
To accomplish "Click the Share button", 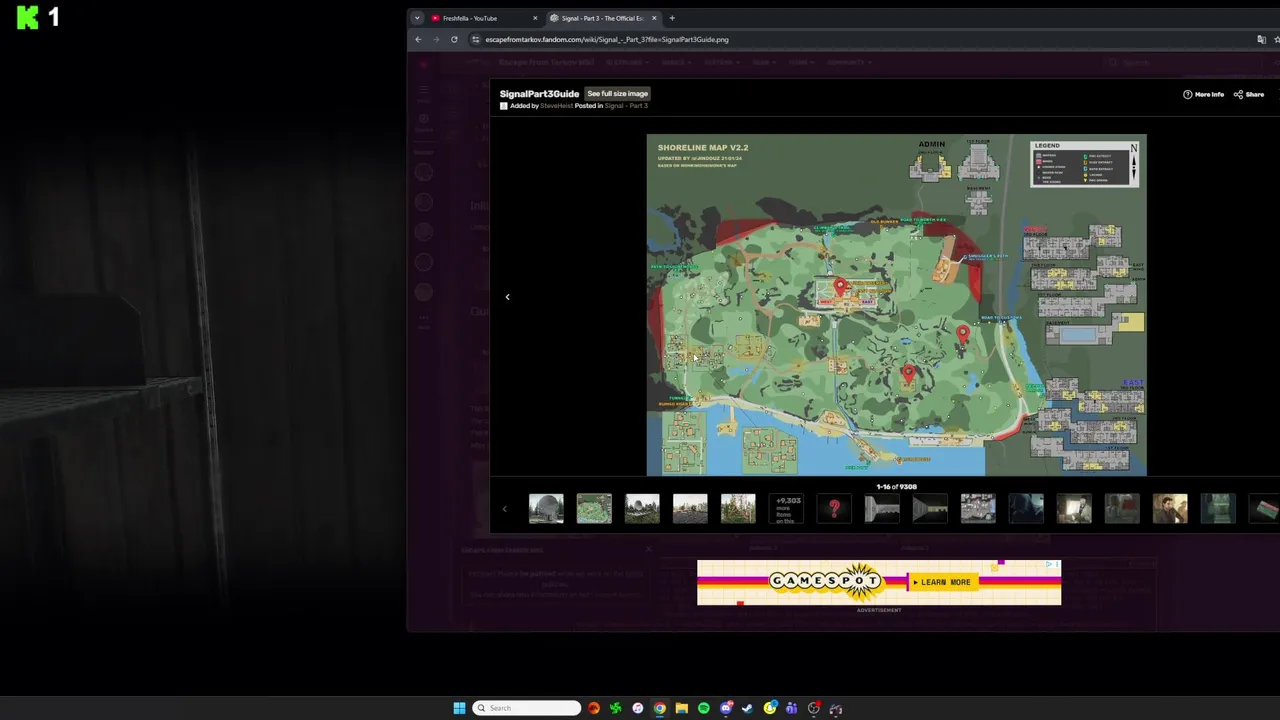I will pyautogui.click(x=1249, y=94).
